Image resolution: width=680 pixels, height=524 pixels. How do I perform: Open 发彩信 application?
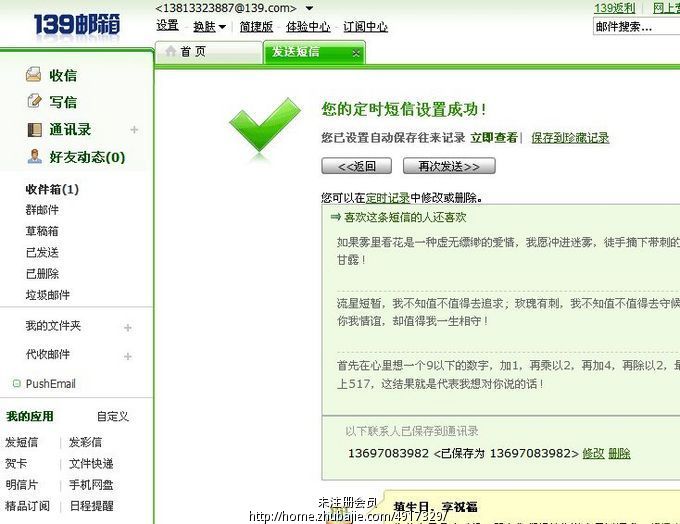click(85, 442)
